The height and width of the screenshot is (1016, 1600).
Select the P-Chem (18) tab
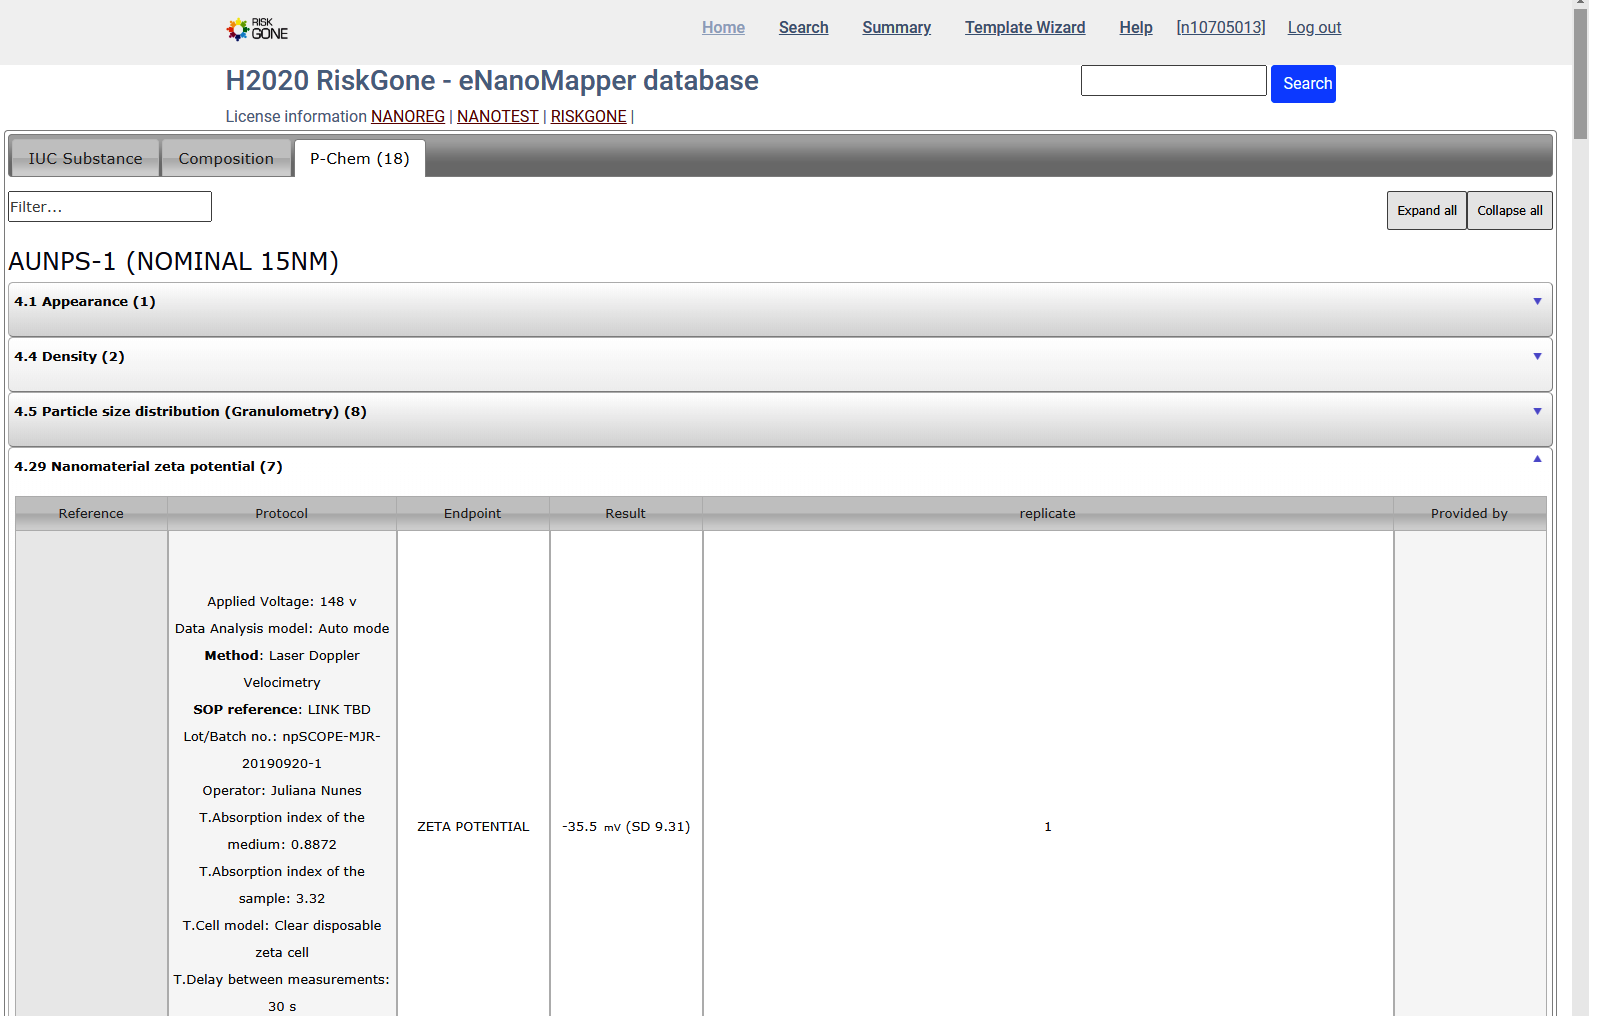[x=359, y=158]
